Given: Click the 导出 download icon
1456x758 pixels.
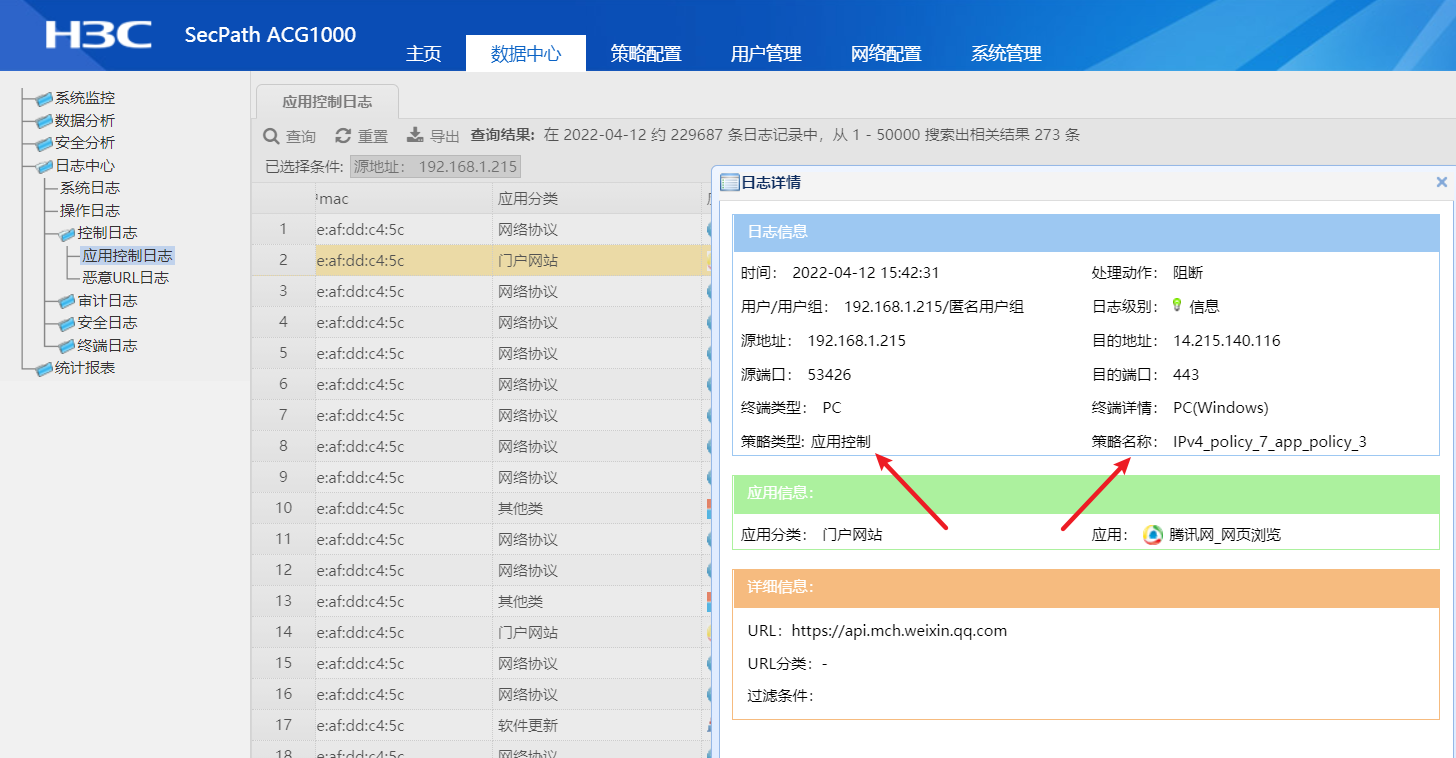Looking at the screenshot, I should (415, 136).
